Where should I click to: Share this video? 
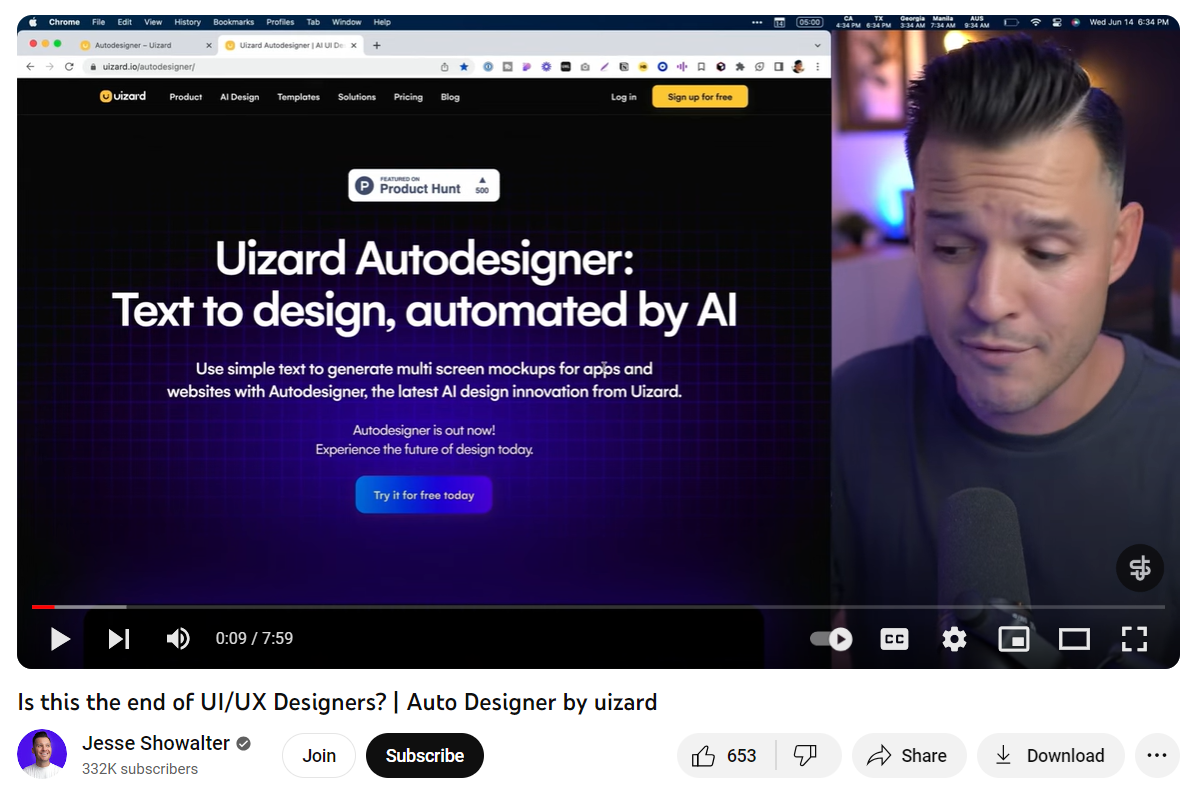point(908,756)
